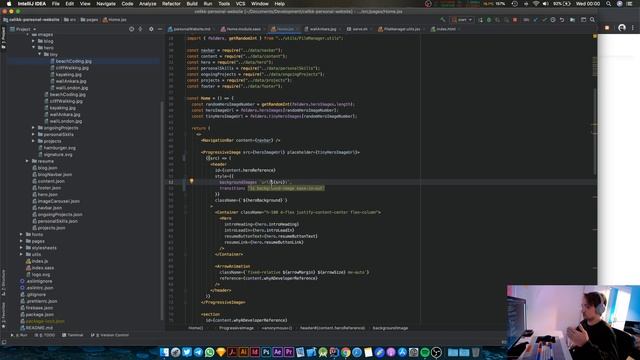Viewport: 640px width, 360px height.
Task: Open Telegram from the Dock
Action: (198, 352)
